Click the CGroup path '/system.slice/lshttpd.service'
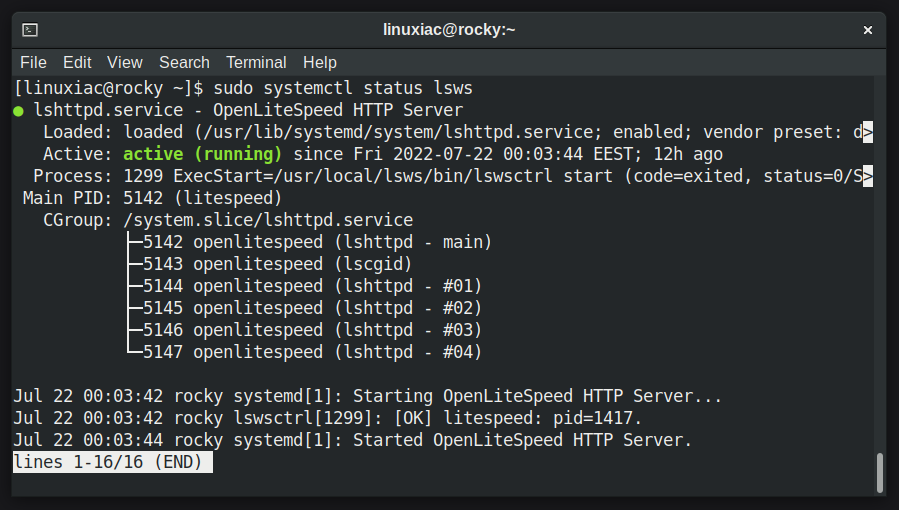Image resolution: width=899 pixels, height=510 pixels. point(268,220)
